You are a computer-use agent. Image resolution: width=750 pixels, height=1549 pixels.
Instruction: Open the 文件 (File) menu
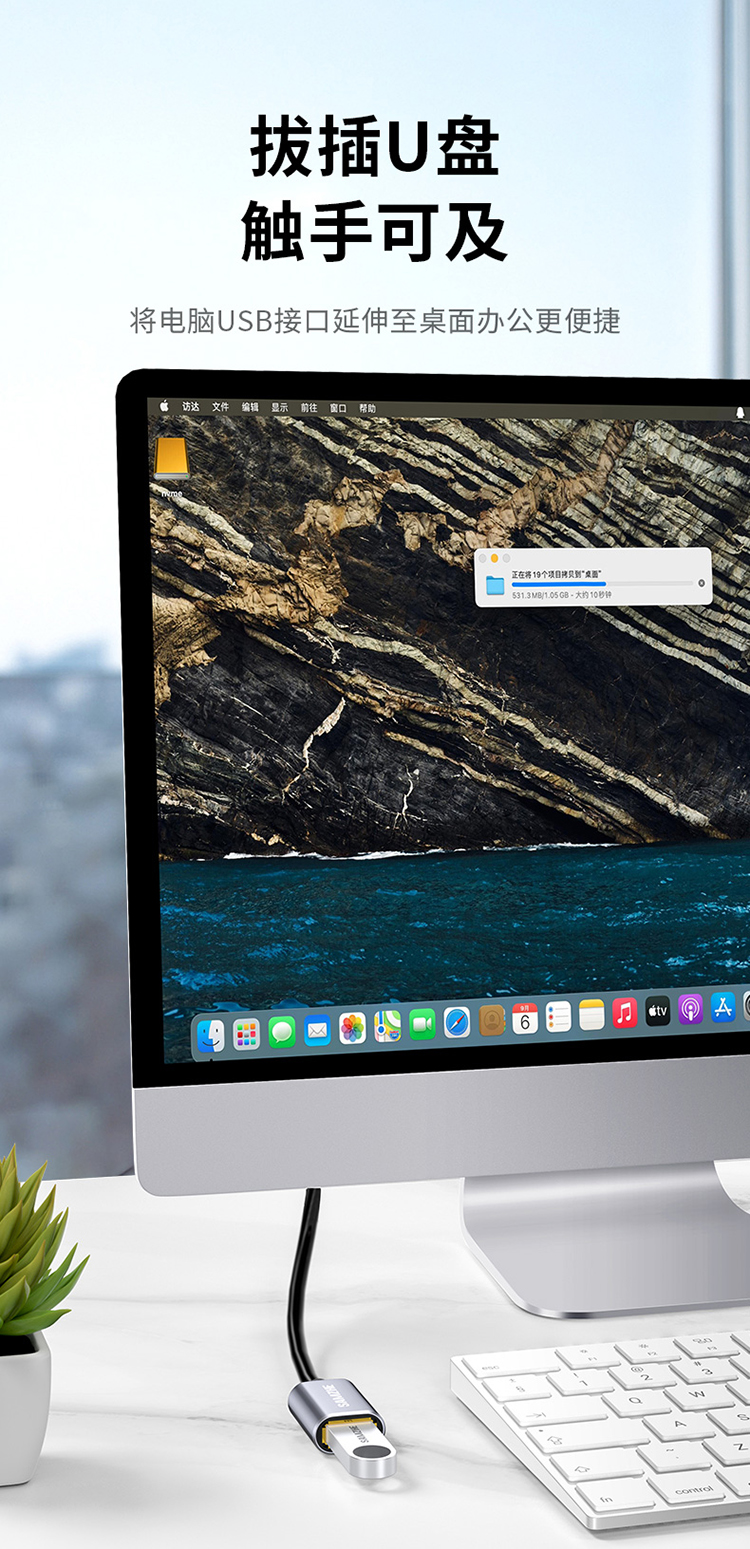[x=220, y=407]
